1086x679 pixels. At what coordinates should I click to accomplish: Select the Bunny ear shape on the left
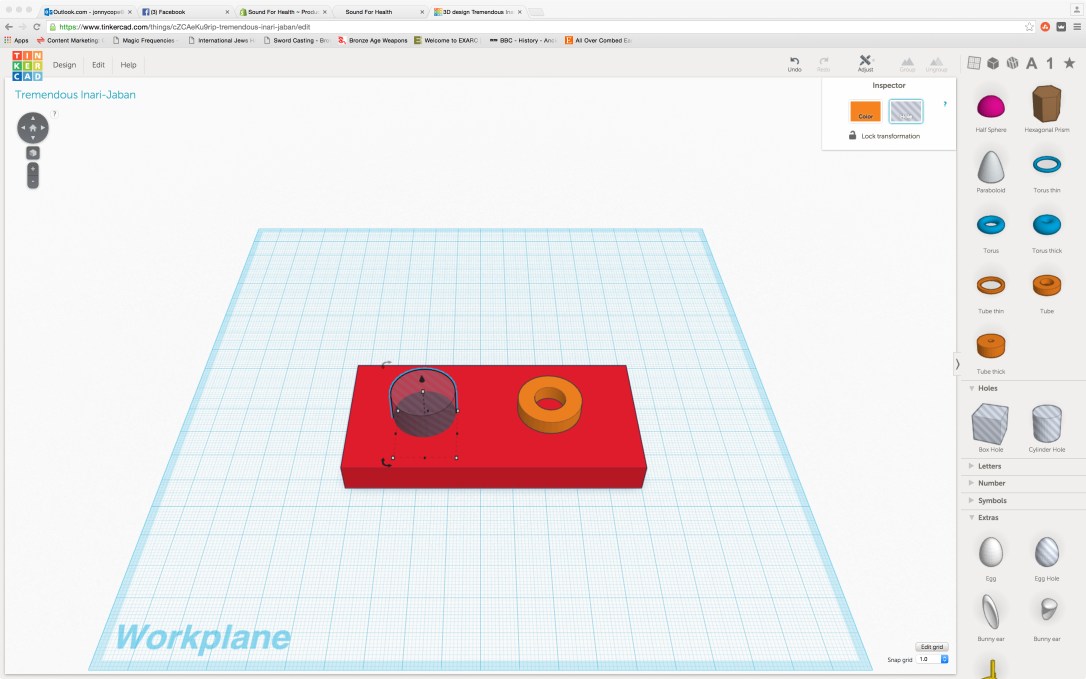[991, 610]
